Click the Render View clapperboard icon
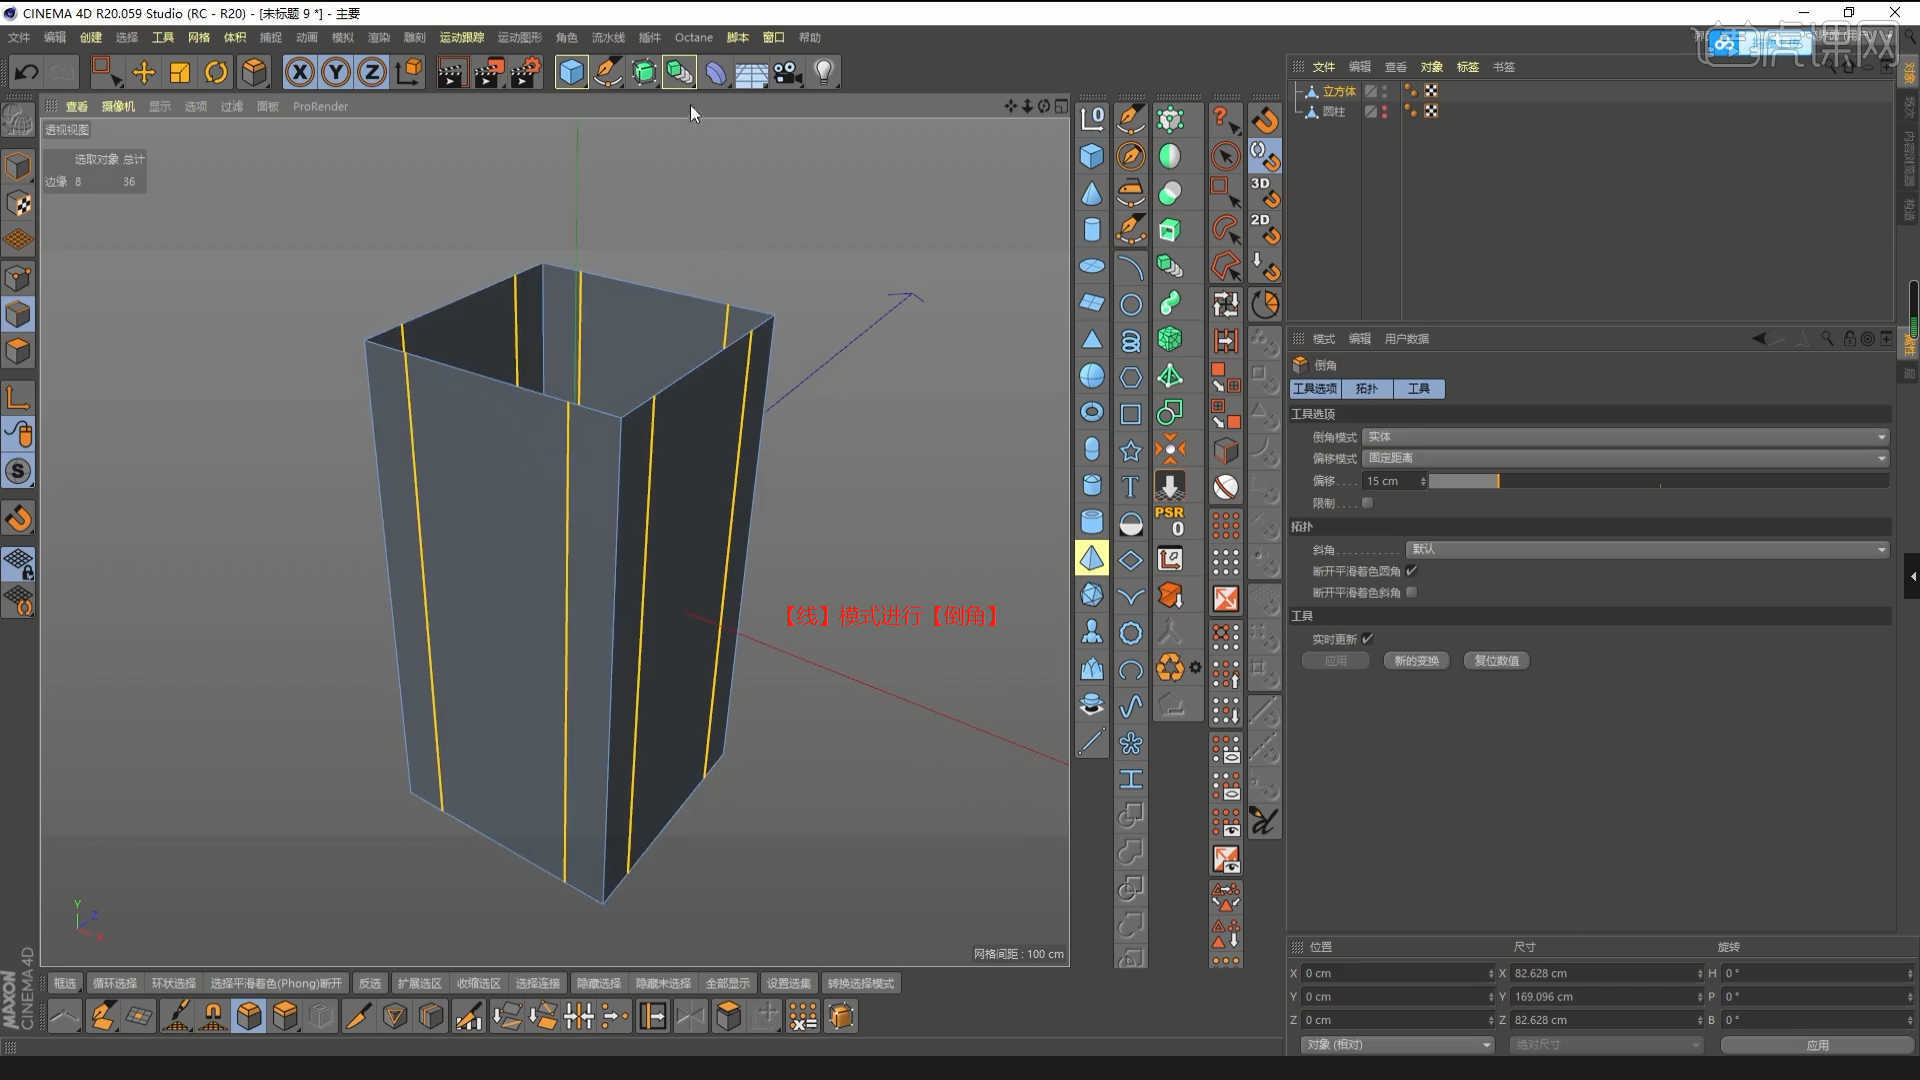 pos(451,72)
